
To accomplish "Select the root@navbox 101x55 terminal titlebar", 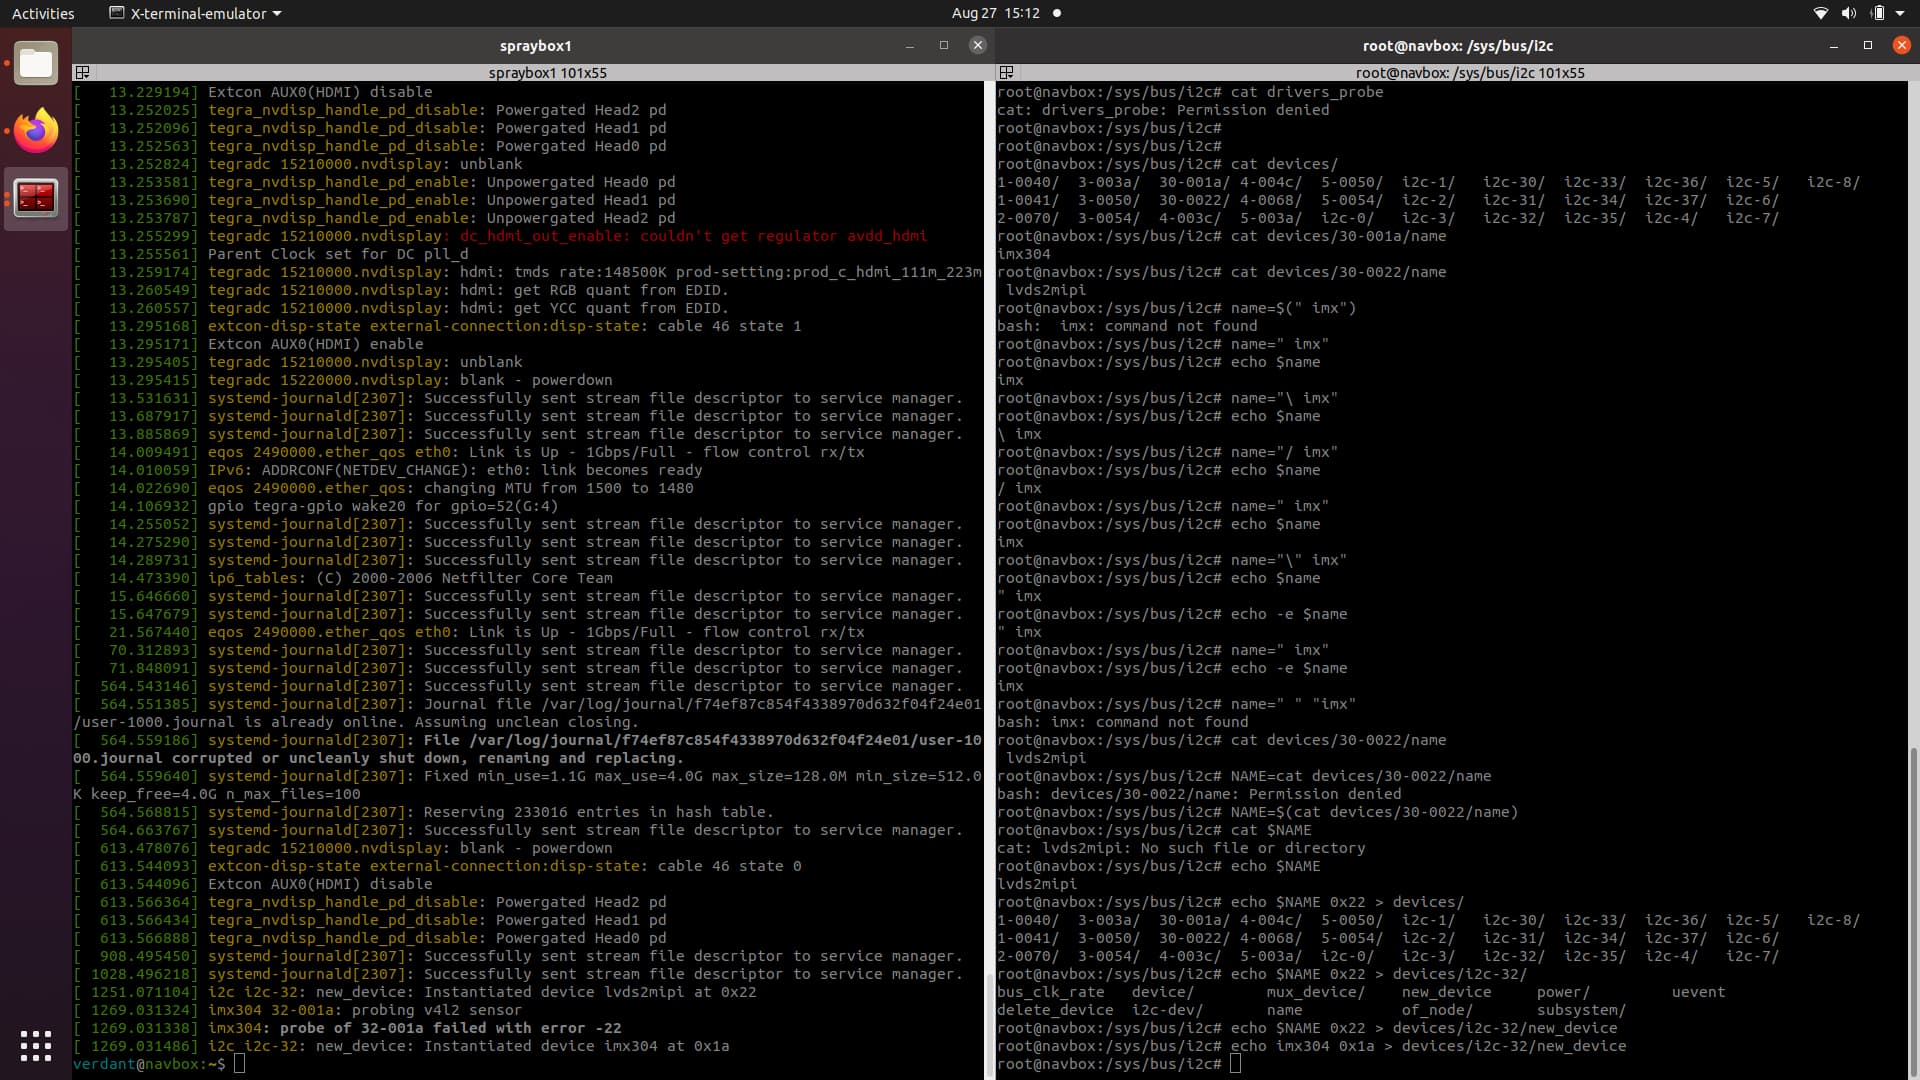I will (1469, 73).
